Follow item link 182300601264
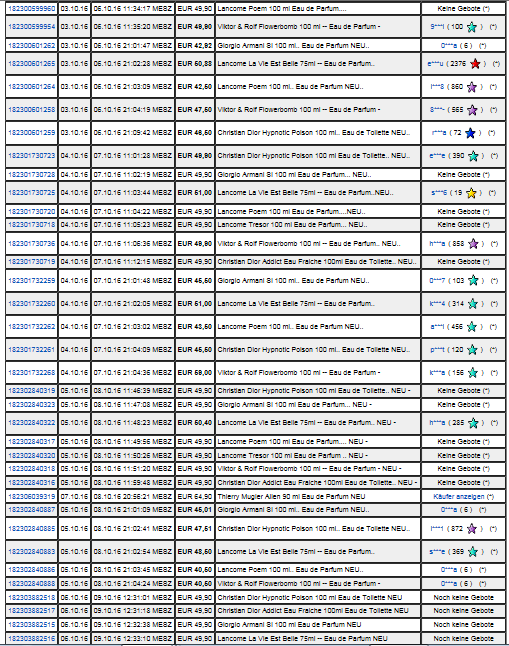509x646 pixels. click(x=32, y=87)
